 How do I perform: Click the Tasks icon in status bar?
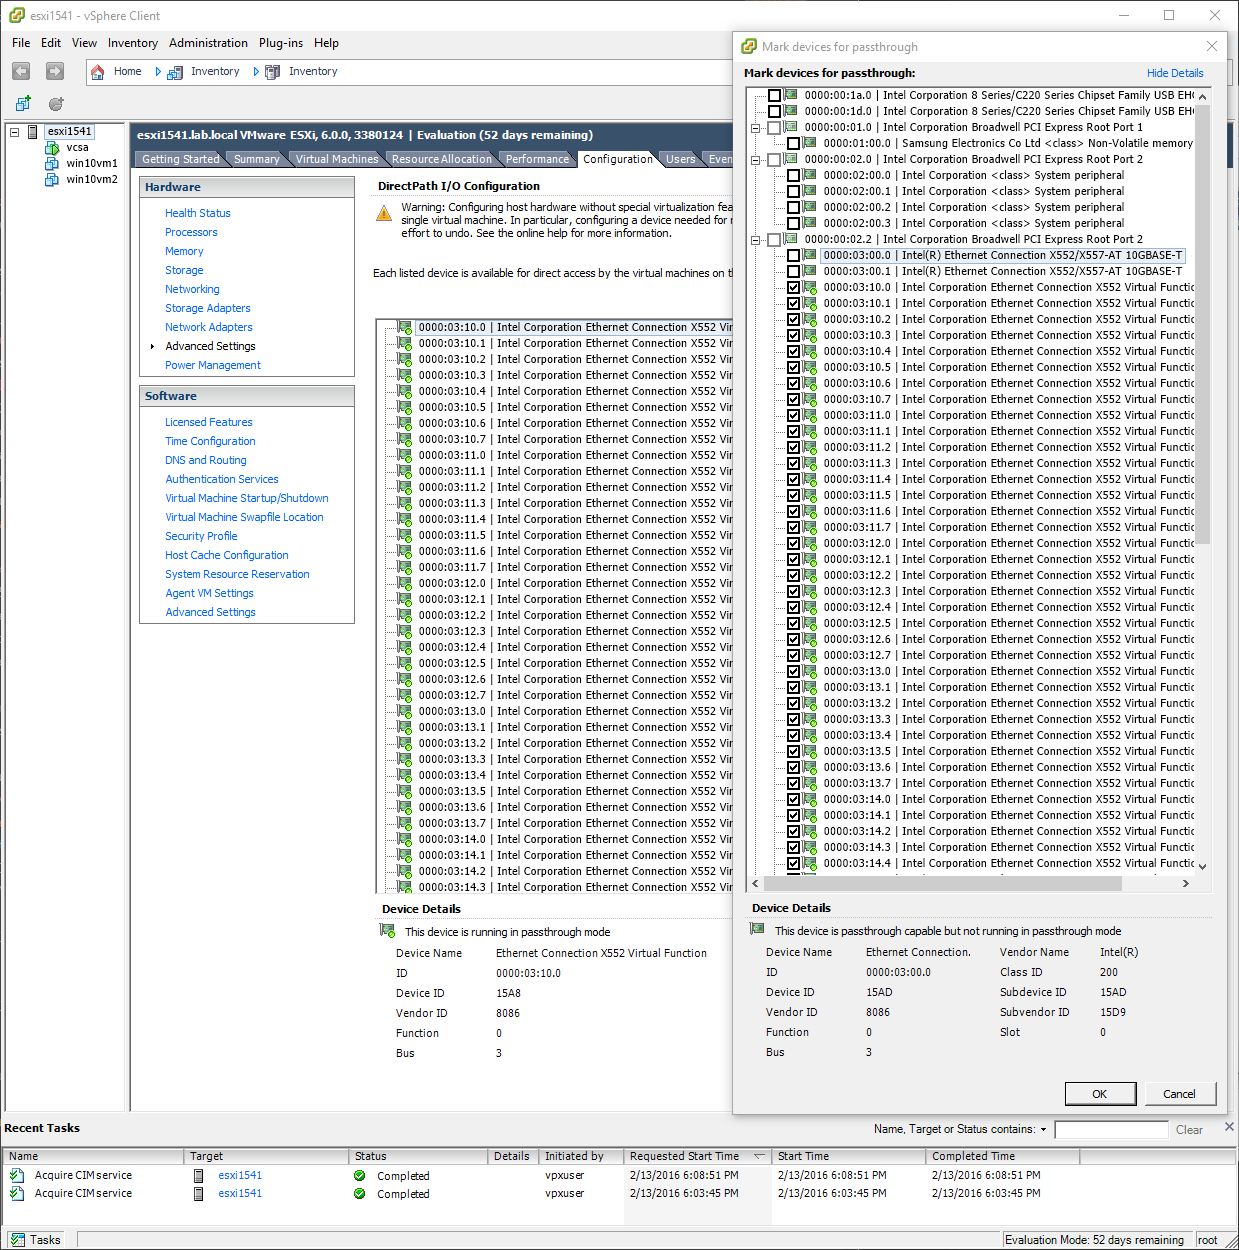click(18, 1239)
